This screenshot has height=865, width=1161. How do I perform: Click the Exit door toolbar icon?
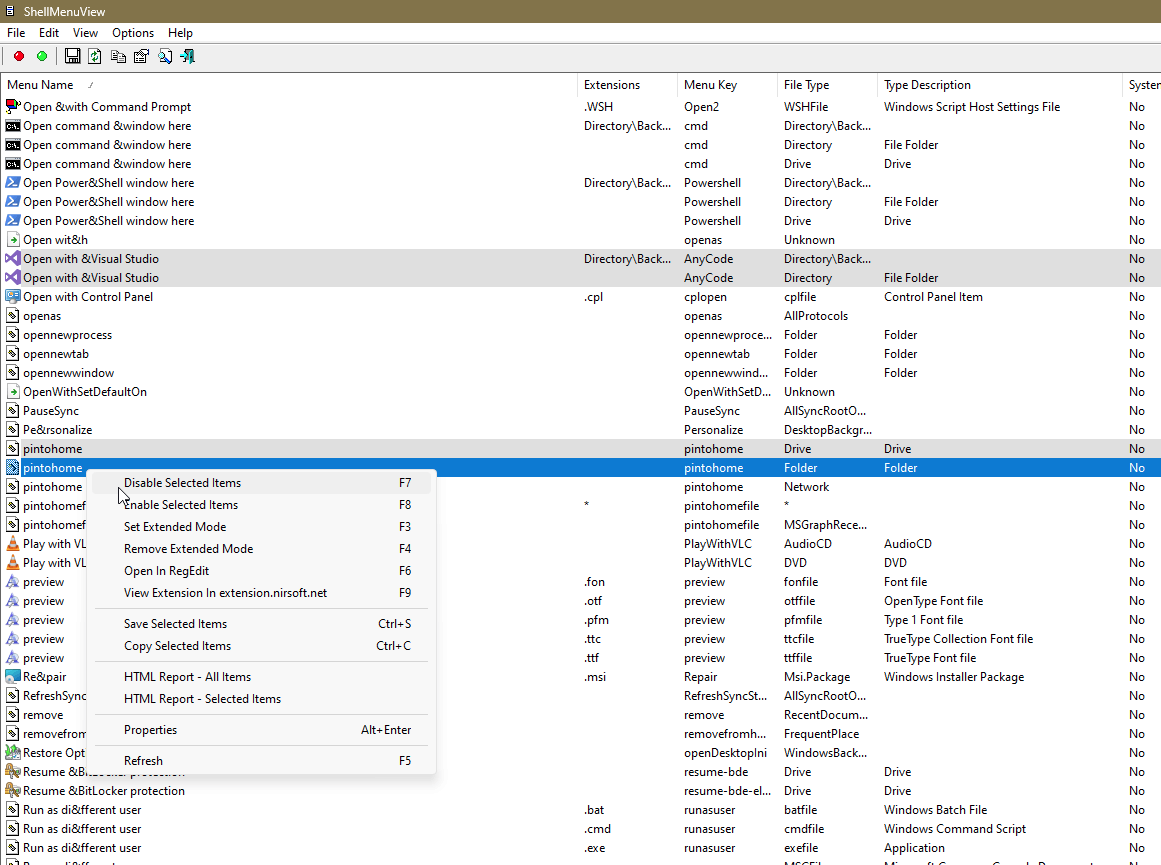coord(187,56)
